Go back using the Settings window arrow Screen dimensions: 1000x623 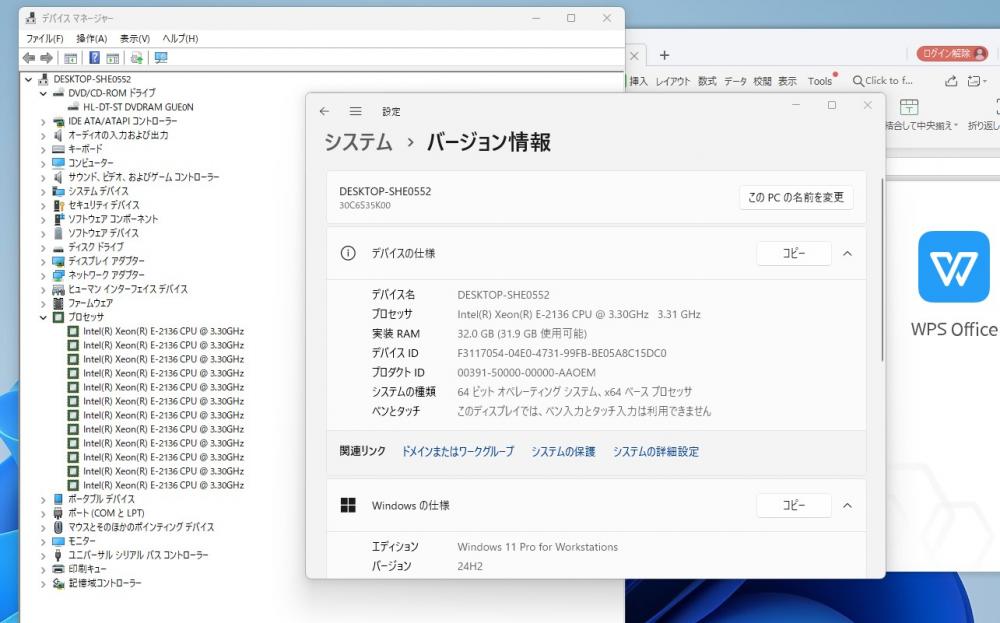[x=324, y=111]
